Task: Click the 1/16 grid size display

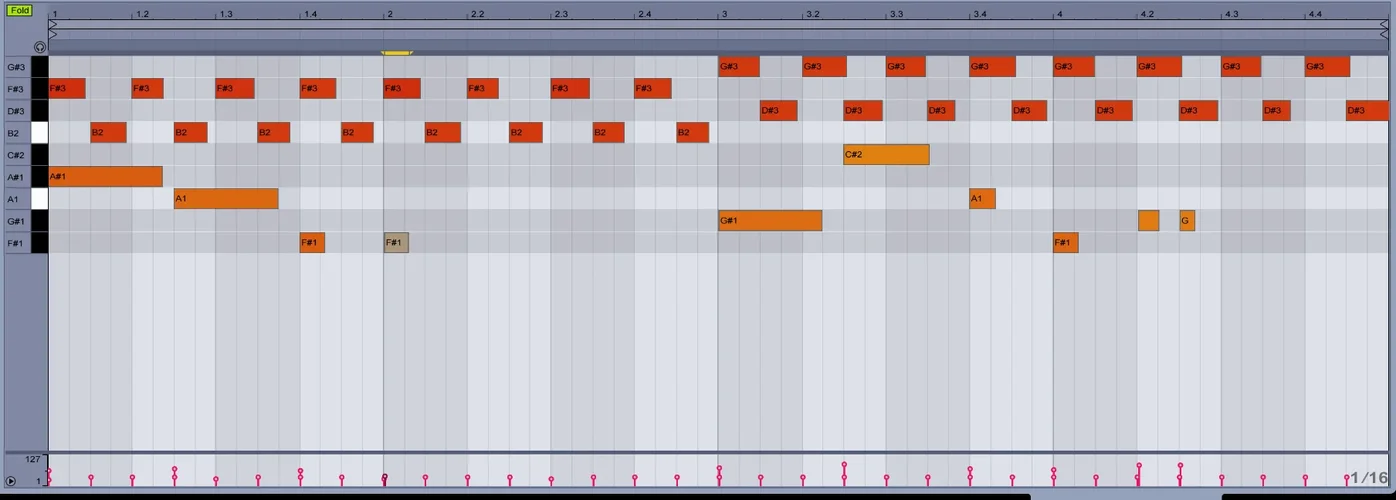Action: (1369, 478)
